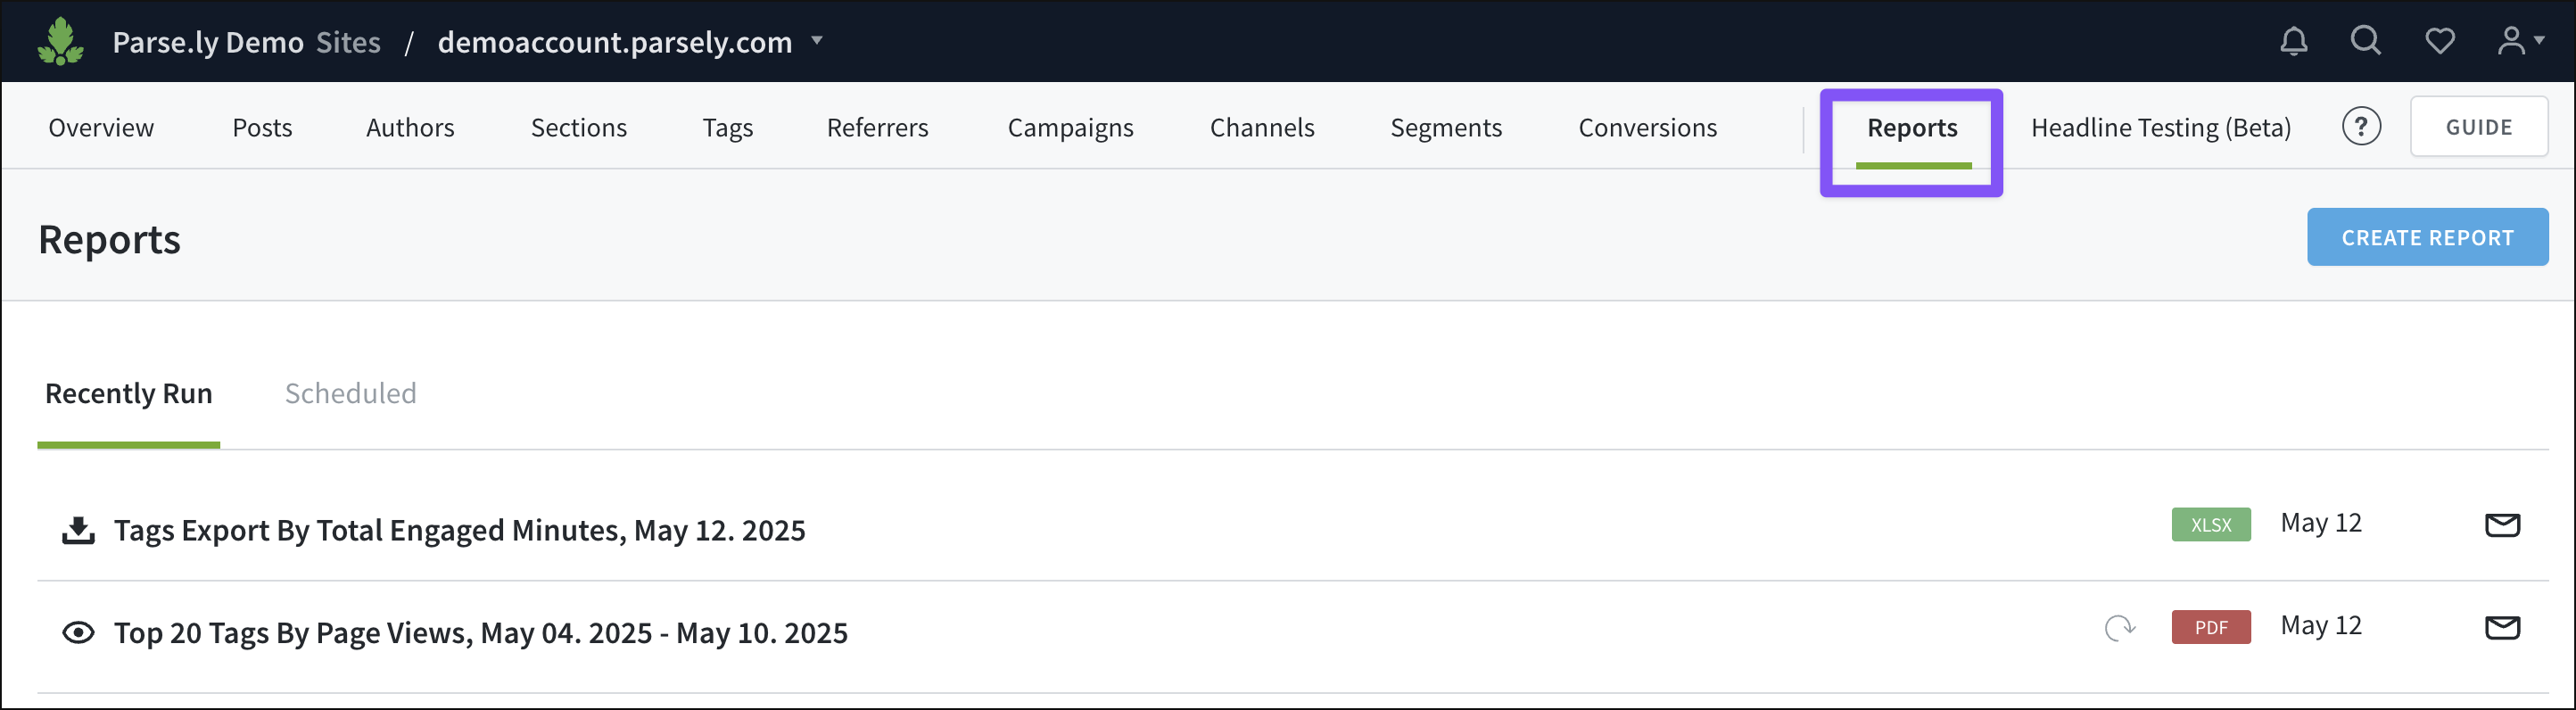Click the help question mark icon
The width and height of the screenshot is (2576, 710).
[2361, 127]
